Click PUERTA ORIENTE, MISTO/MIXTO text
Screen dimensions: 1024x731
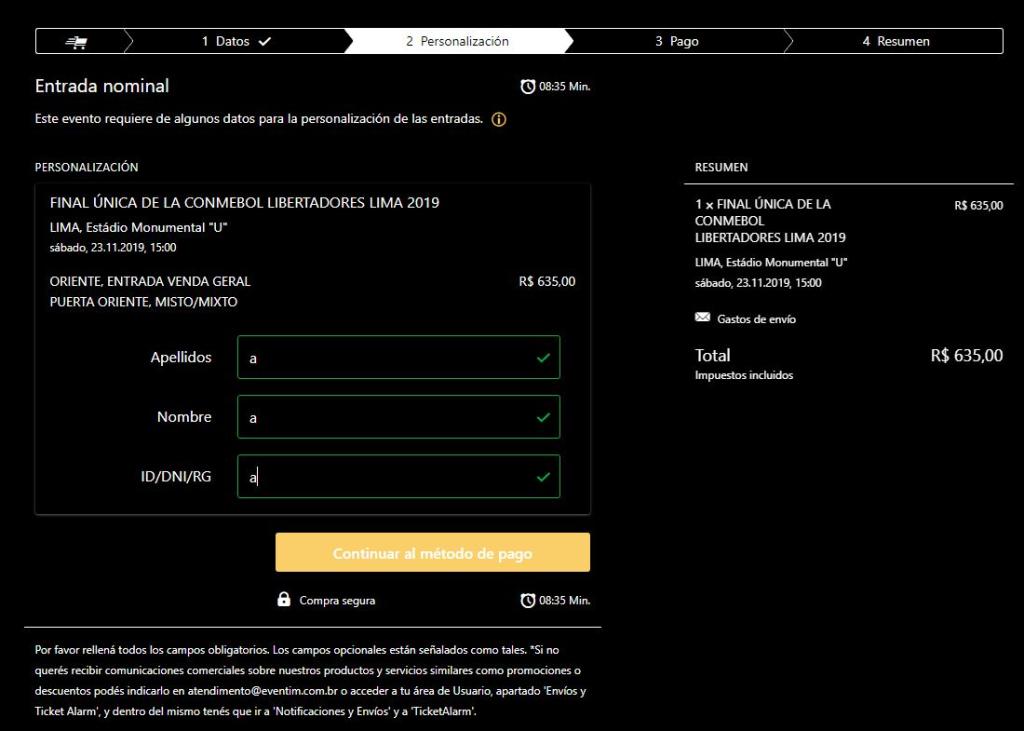(x=144, y=302)
